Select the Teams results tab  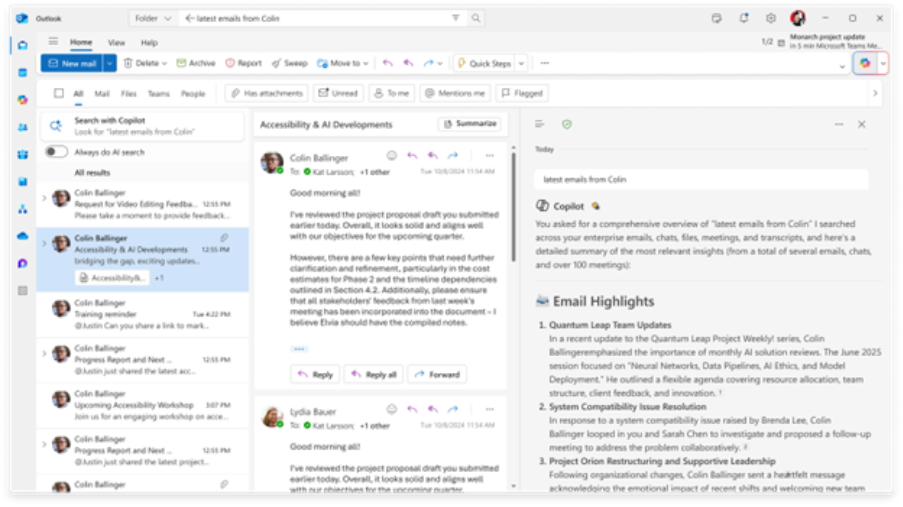pyautogui.click(x=158, y=93)
